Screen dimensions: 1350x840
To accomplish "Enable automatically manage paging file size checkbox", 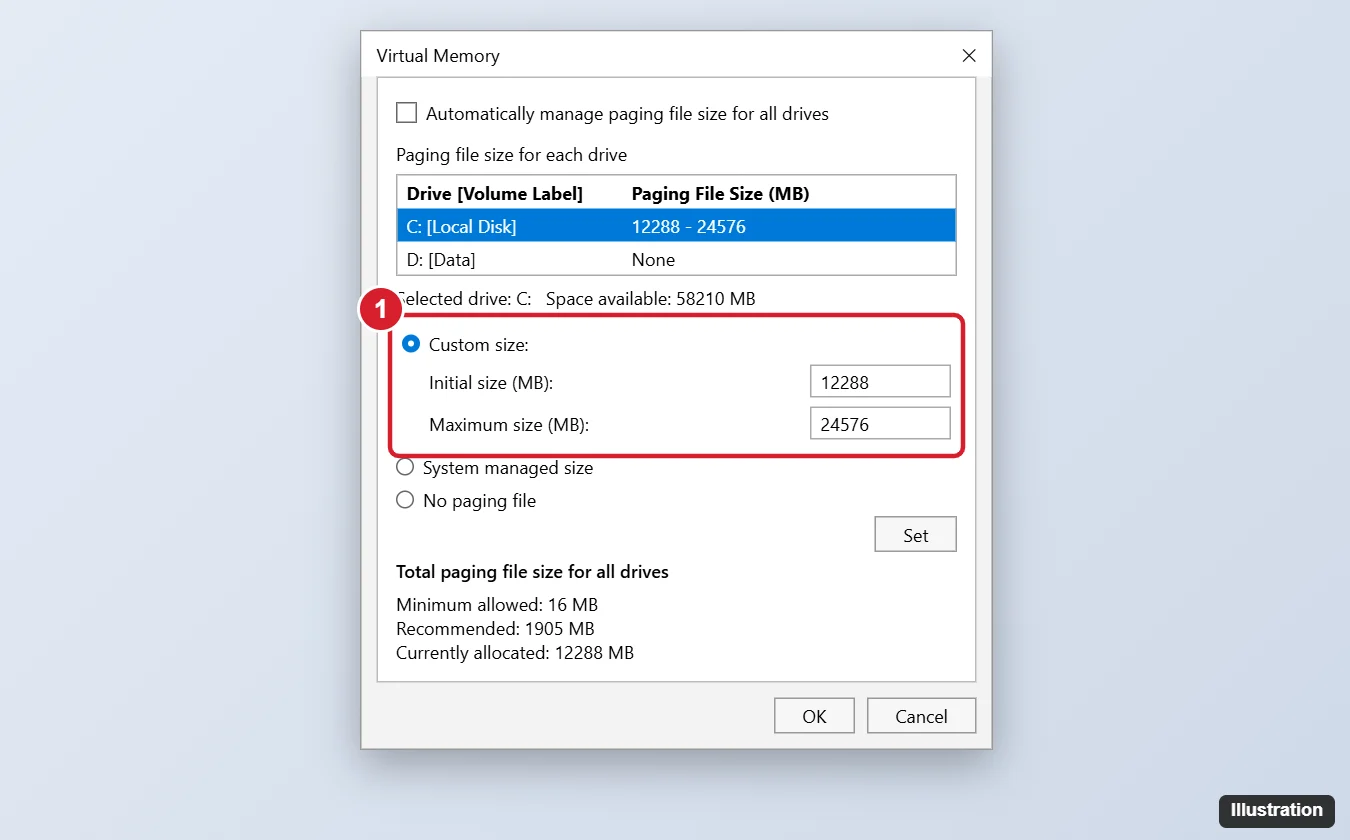I will click(406, 113).
